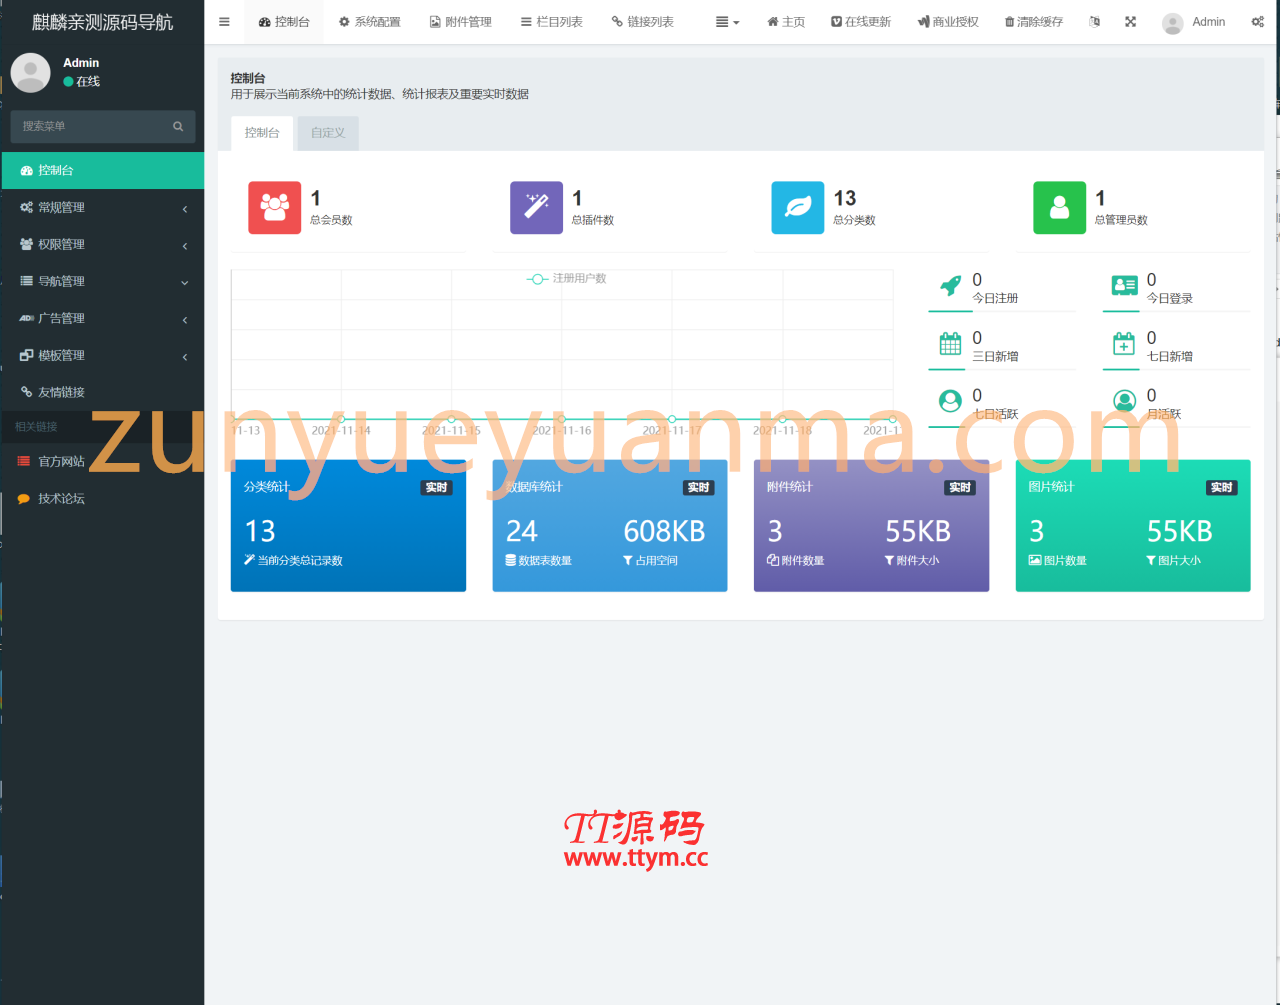The height and width of the screenshot is (1005, 1280).
Task: Click the blue 总分类数 leaf icon
Action: coord(798,207)
